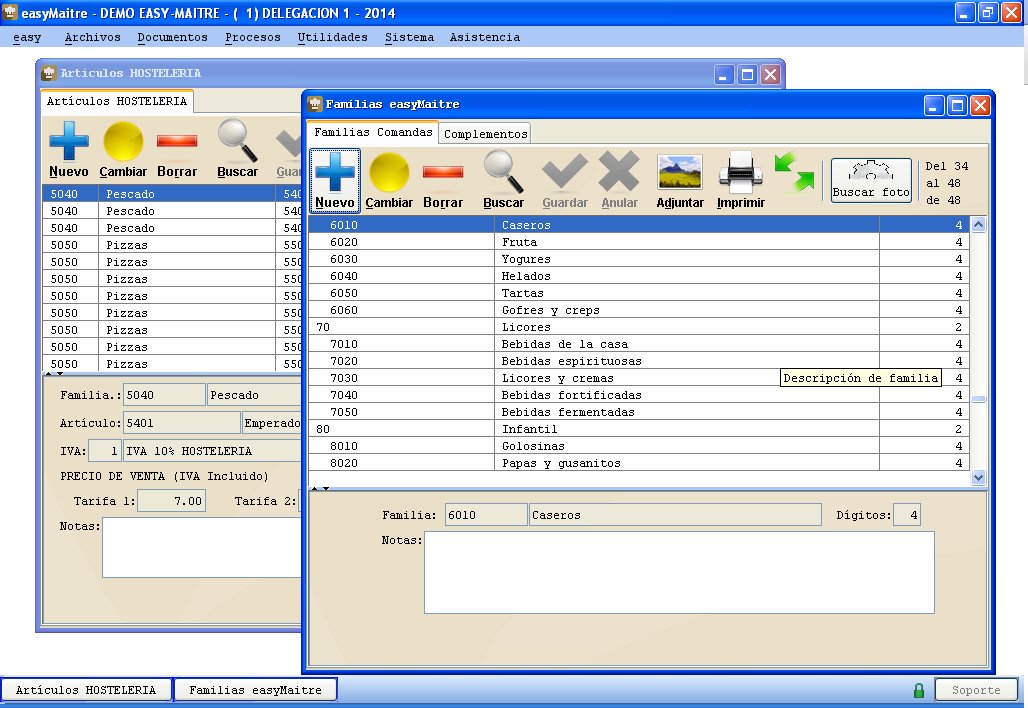Open the easy menu
This screenshot has width=1028, height=708.
click(27, 37)
